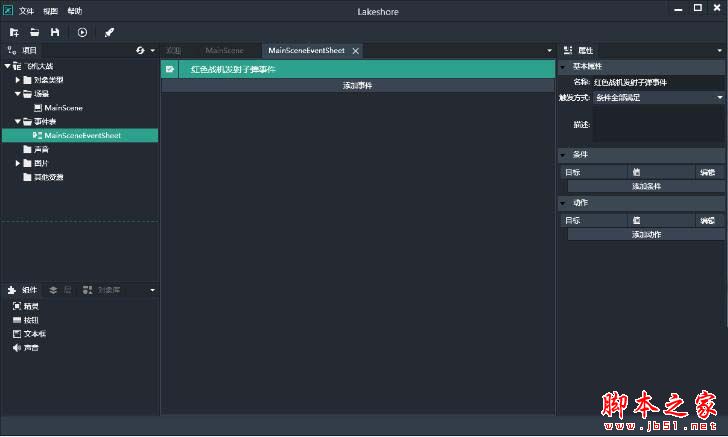Viewport: 728px width, 437px height.
Task: Click the 属性 panel header icon
Action: click(x=568, y=50)
